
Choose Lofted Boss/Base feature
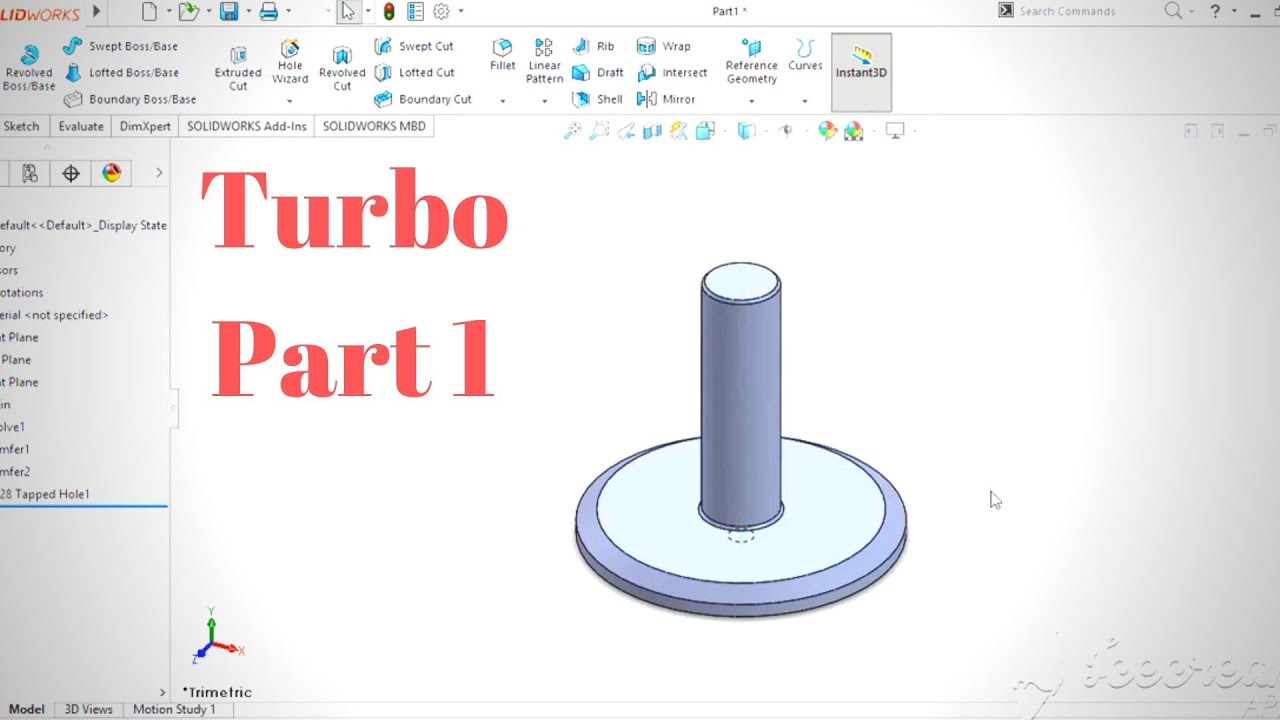(121, 72)
